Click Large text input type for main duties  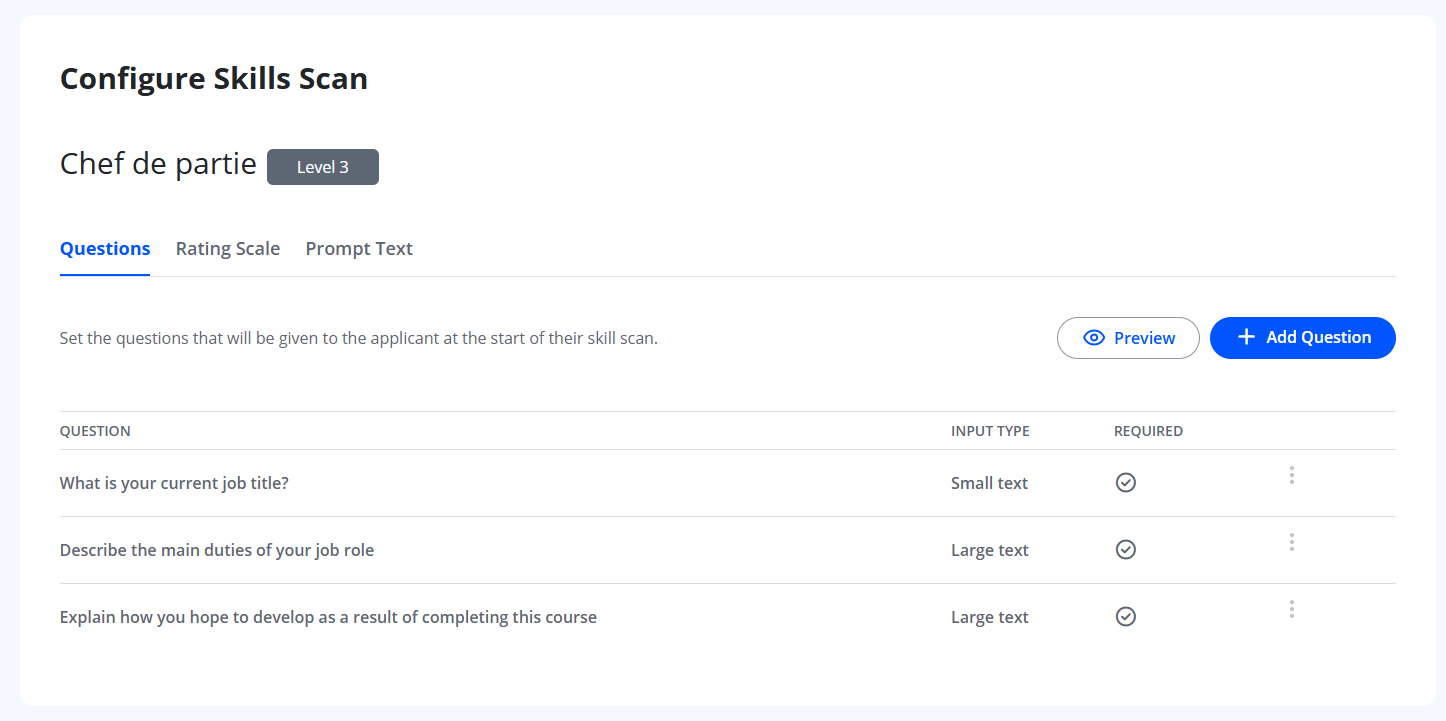[989, 550]
